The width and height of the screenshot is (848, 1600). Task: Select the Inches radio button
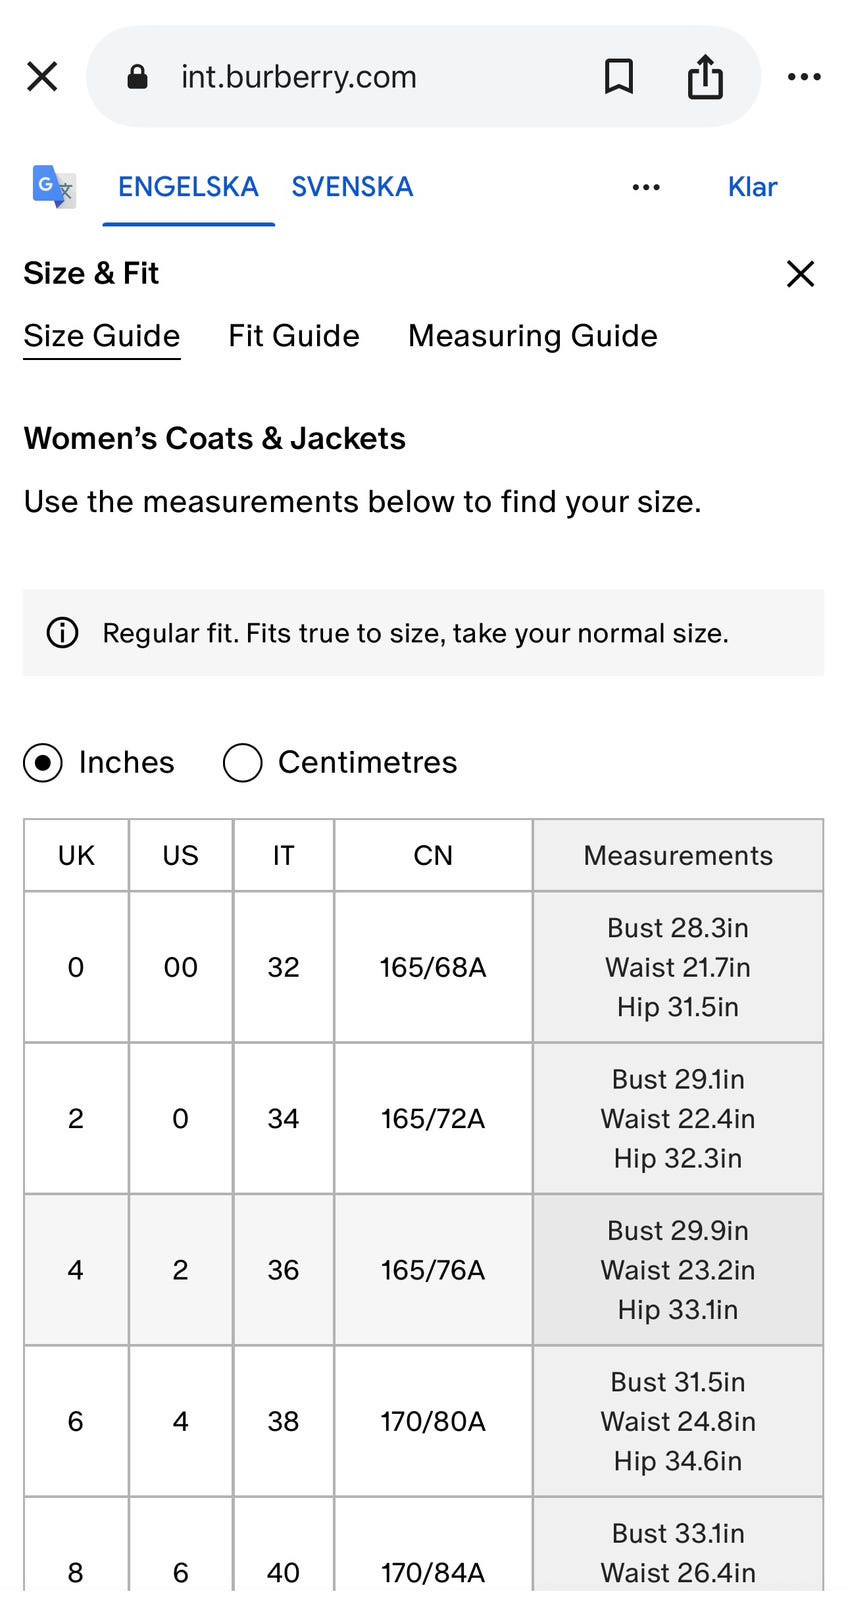coord(43,763)
